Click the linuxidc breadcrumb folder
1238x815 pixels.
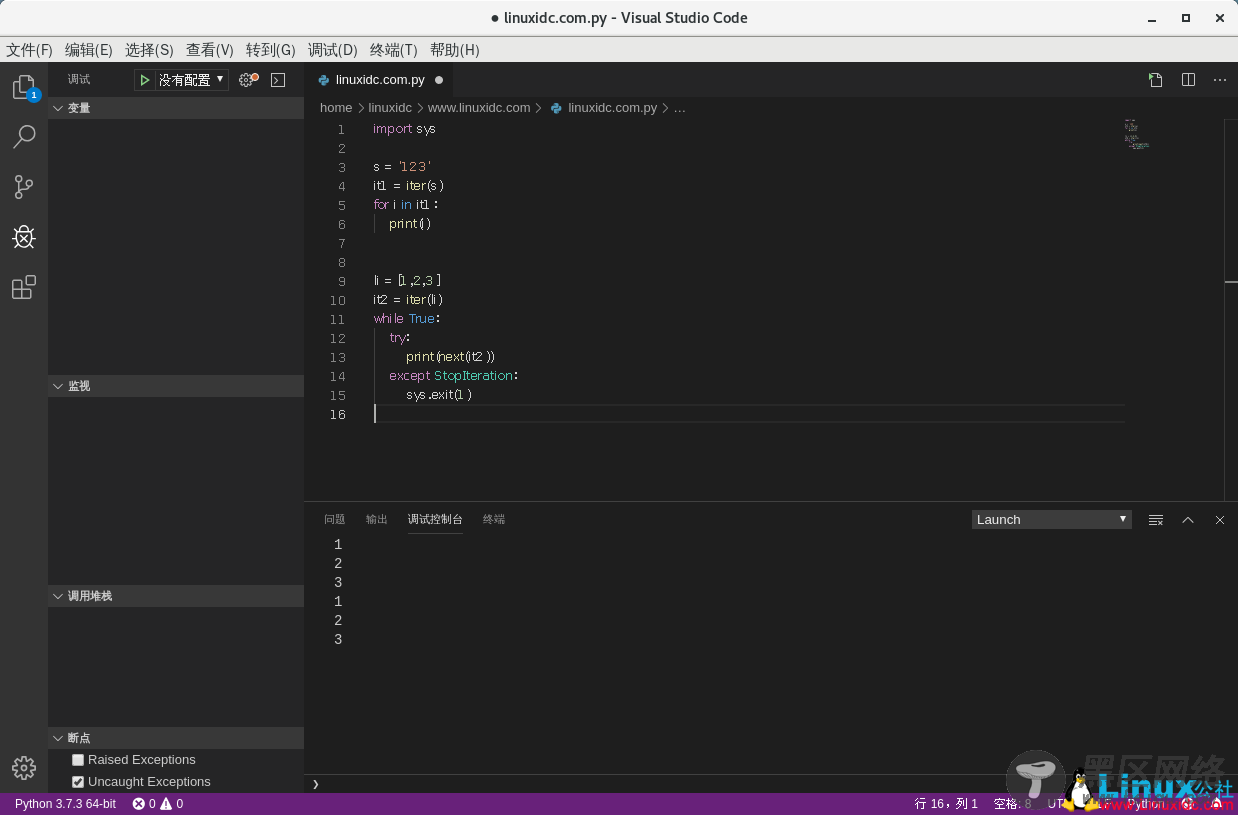coord(389,108)
